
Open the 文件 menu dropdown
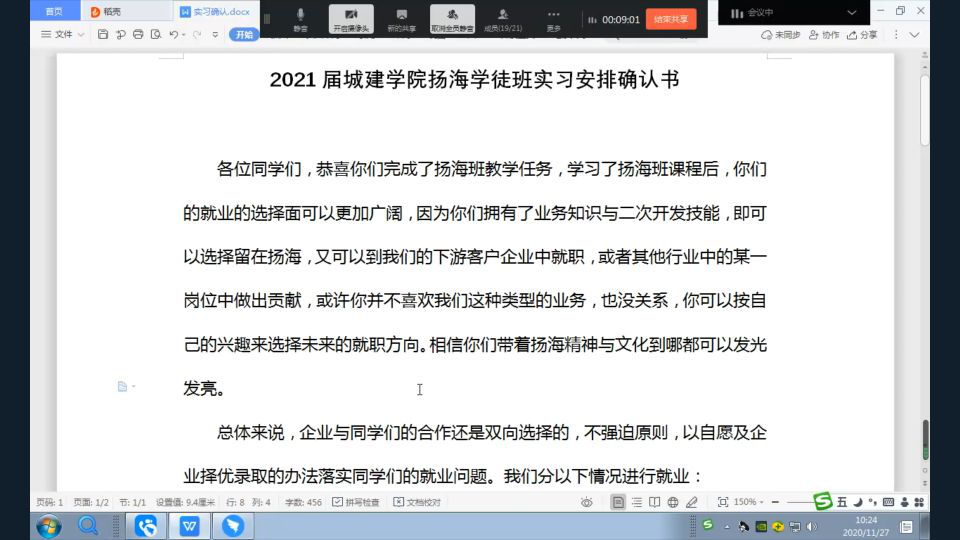[x=62, y=34]
